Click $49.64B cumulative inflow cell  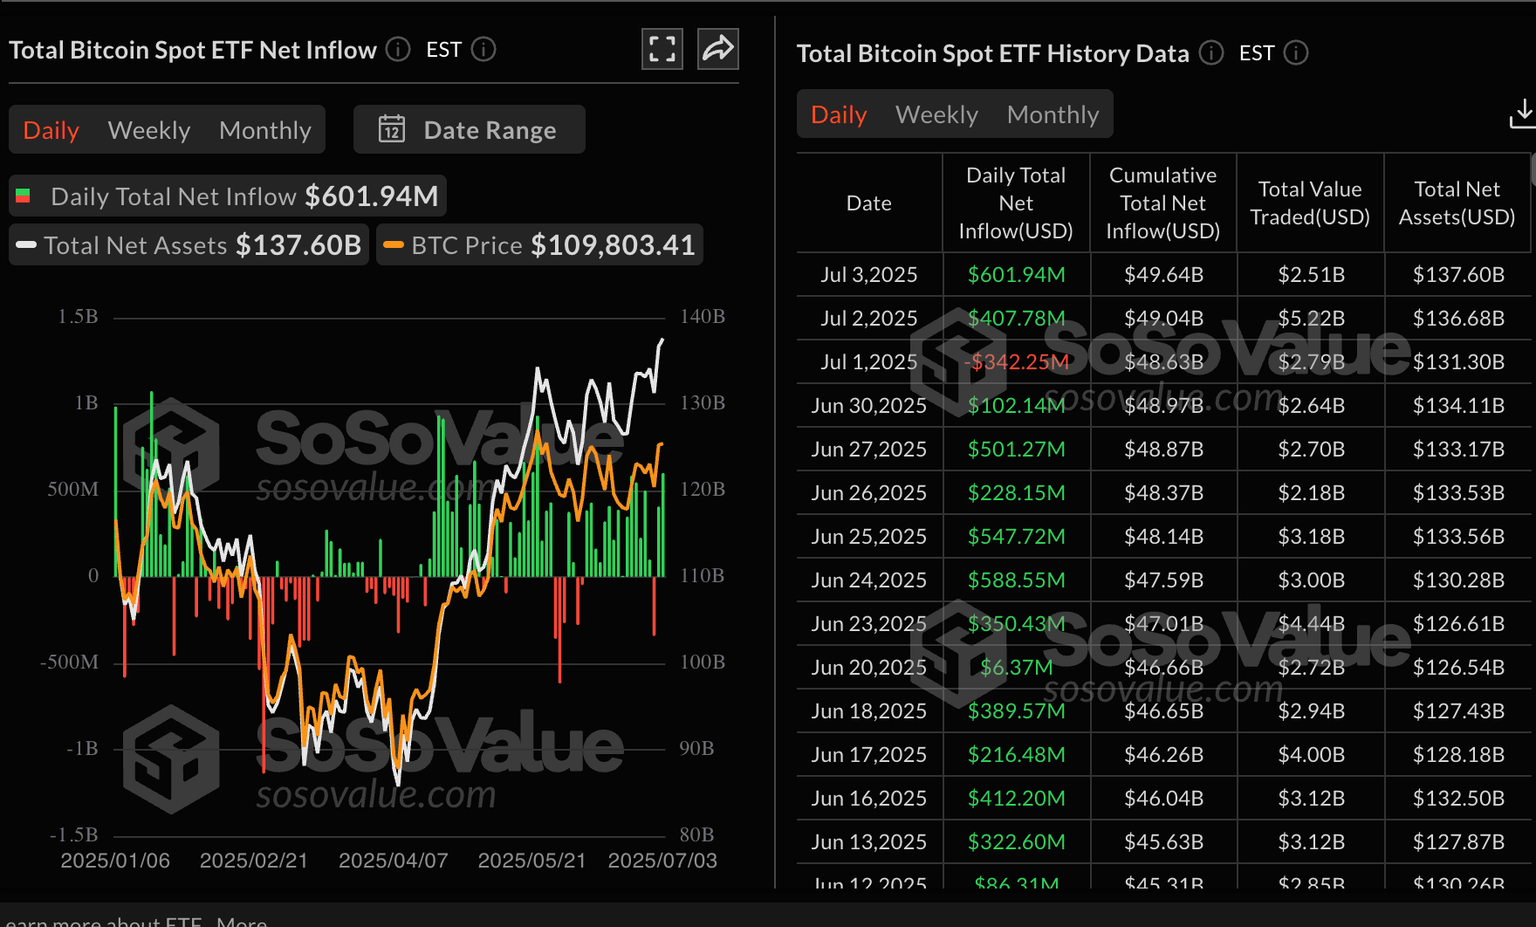tap(1163, 274)
